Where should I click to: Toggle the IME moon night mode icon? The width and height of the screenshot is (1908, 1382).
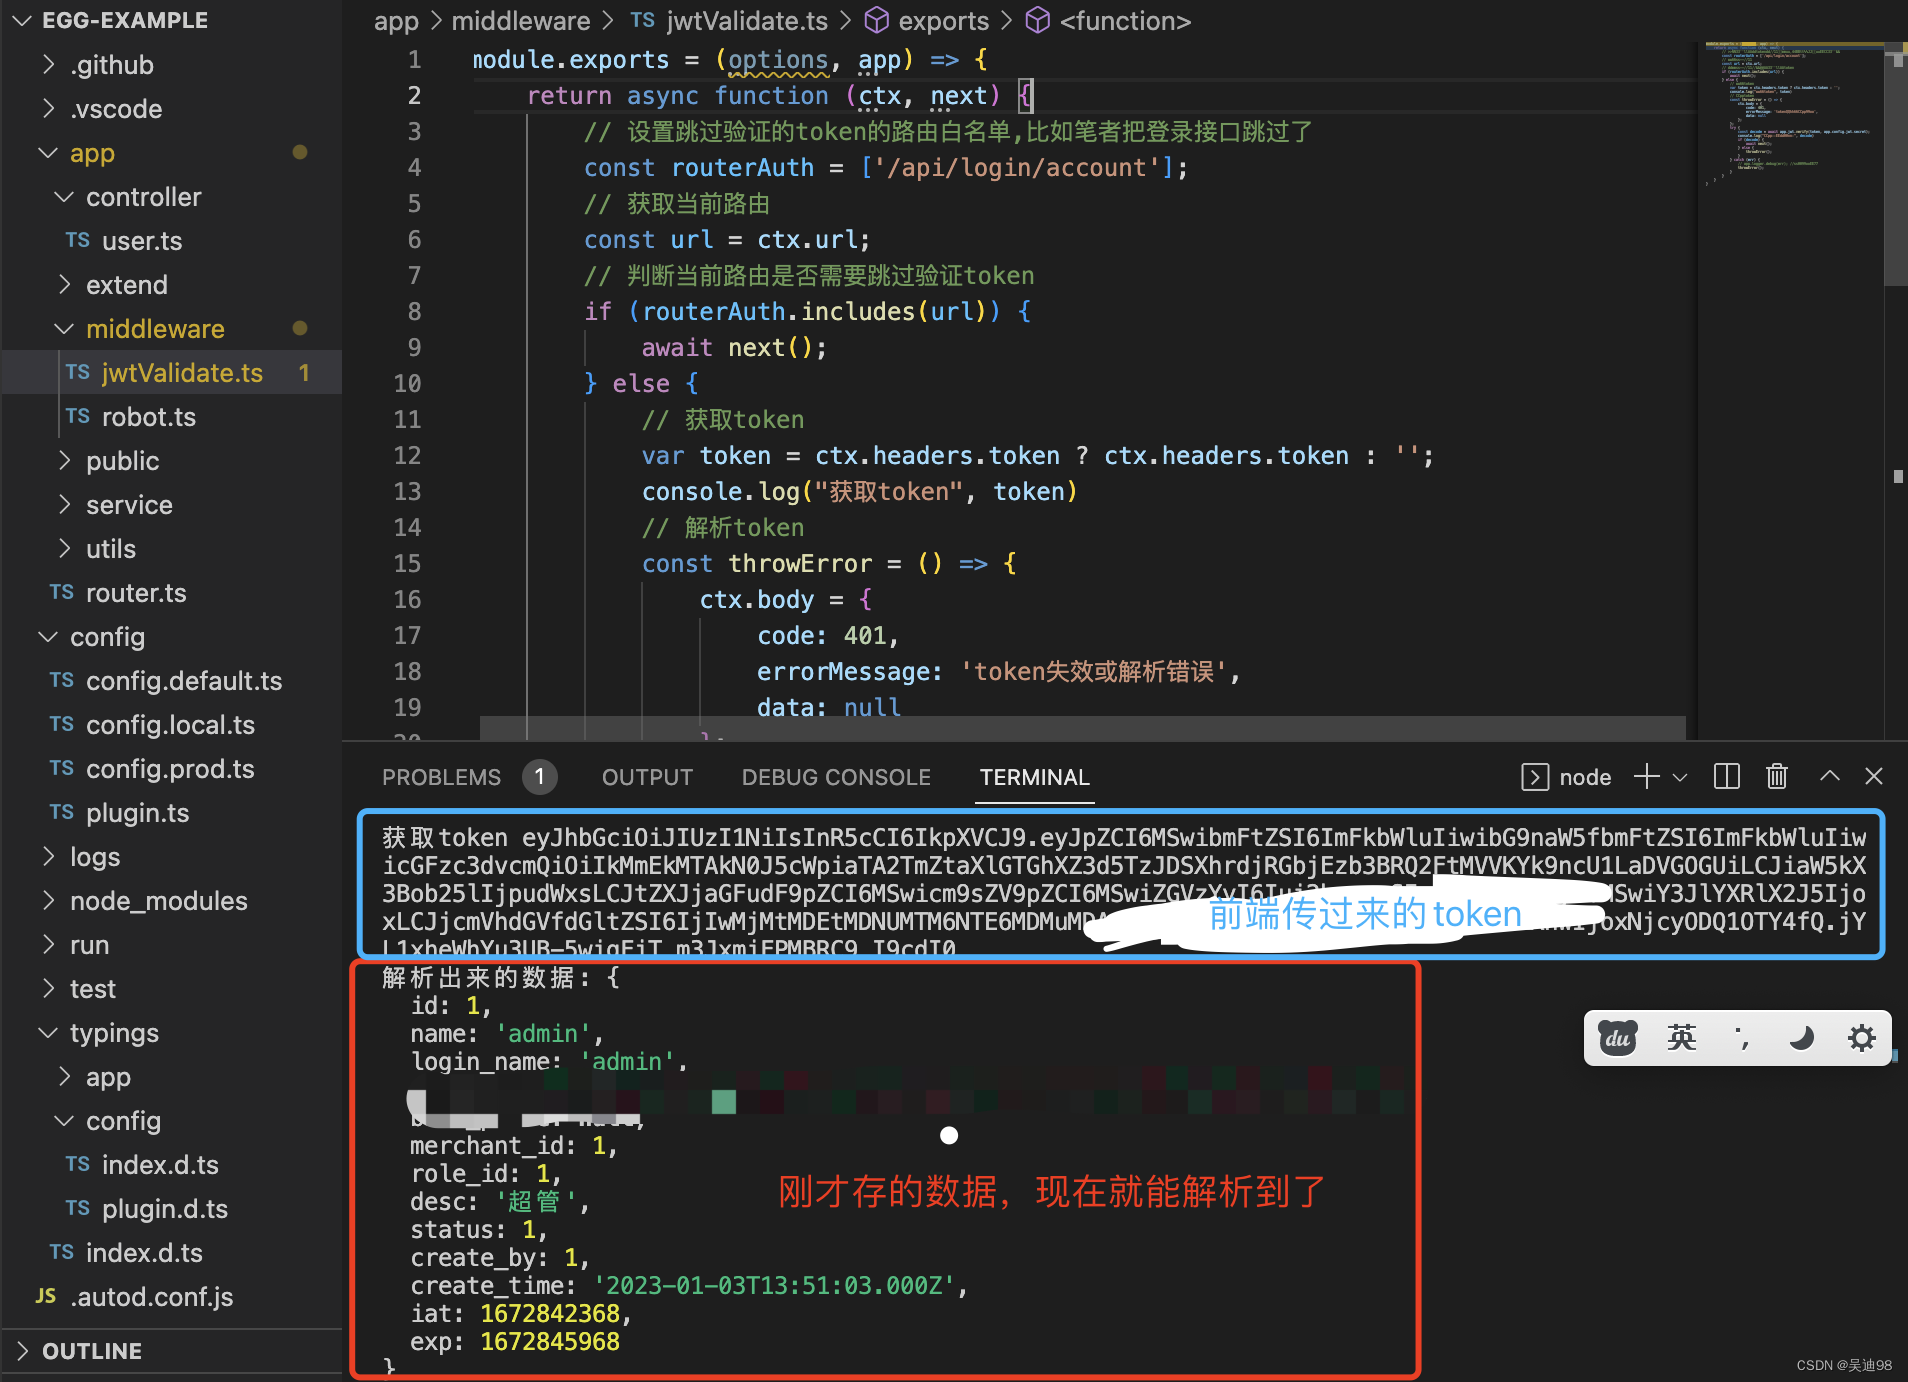(1802, 1038)
